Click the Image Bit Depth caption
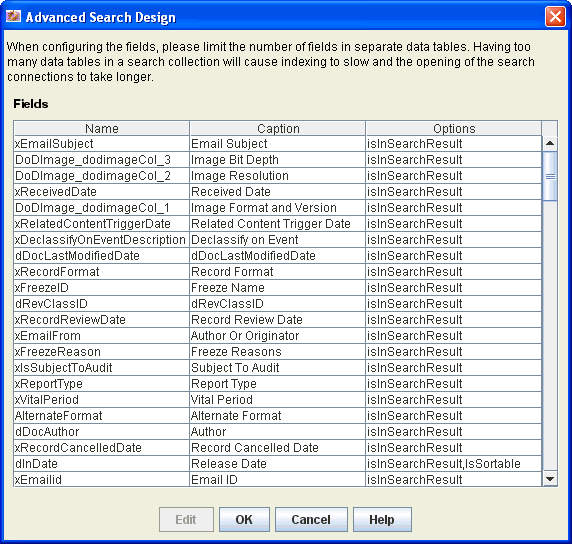This screenshot has height=544, width=572. pyautogui.click(x=278, y=160)
